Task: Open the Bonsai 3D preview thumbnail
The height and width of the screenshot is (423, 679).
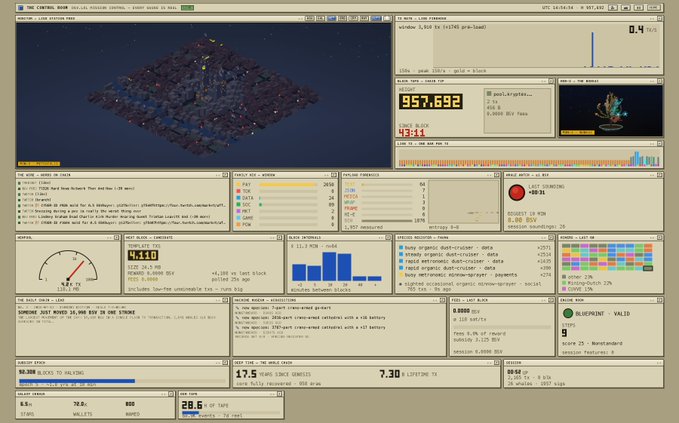Action: tap(611, 111)
